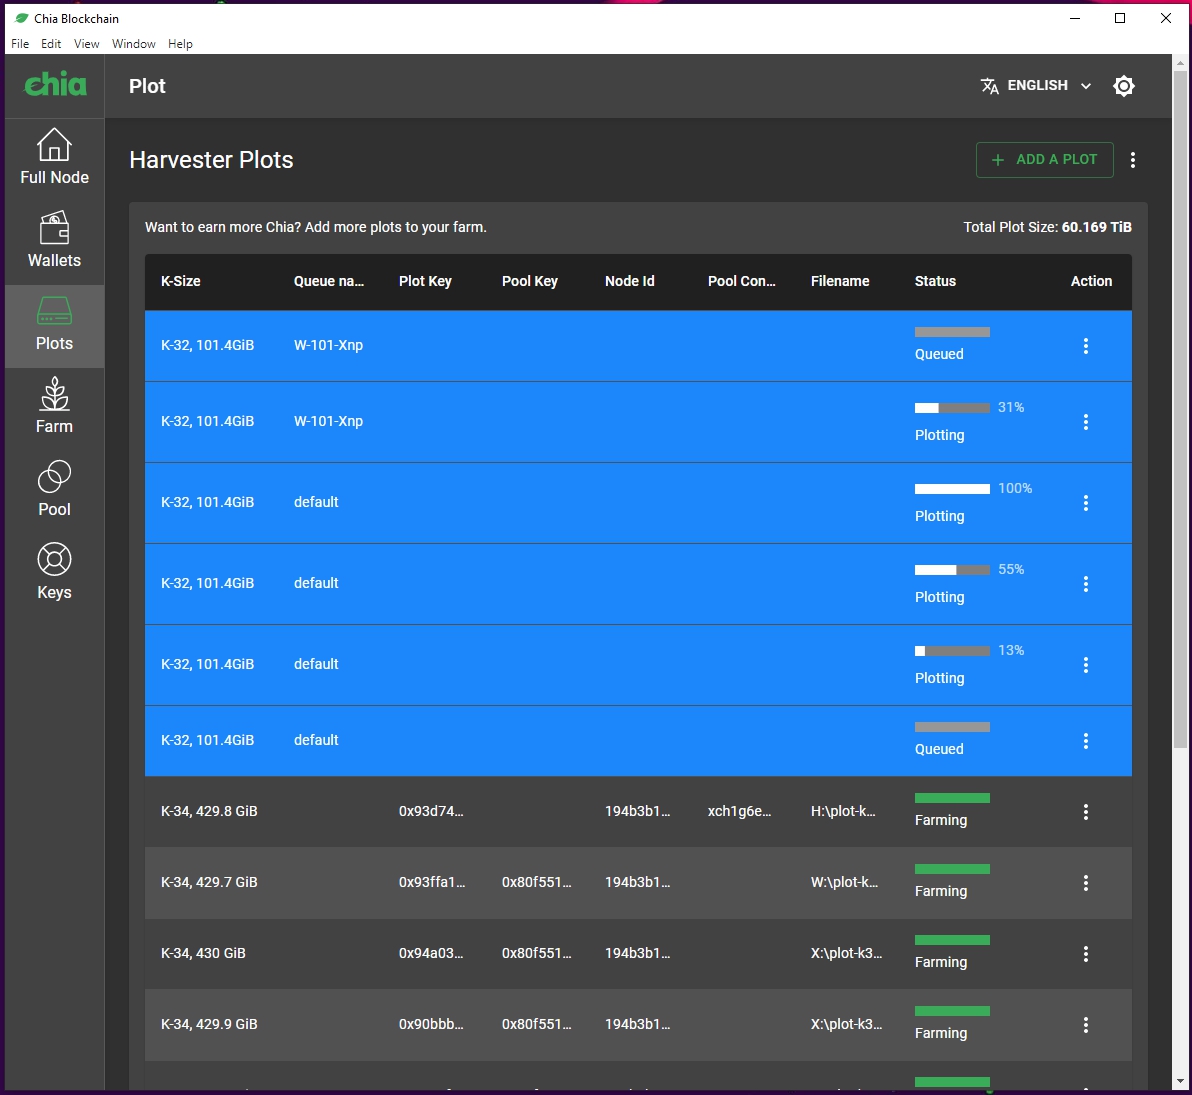
Task: Click the Filename column header
Action: click(x=840, y=281)
